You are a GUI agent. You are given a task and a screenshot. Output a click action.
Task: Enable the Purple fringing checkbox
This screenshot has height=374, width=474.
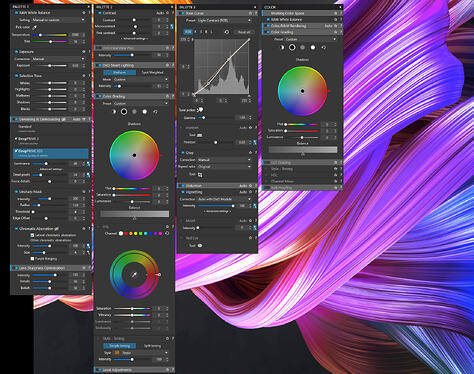[32, 259]
